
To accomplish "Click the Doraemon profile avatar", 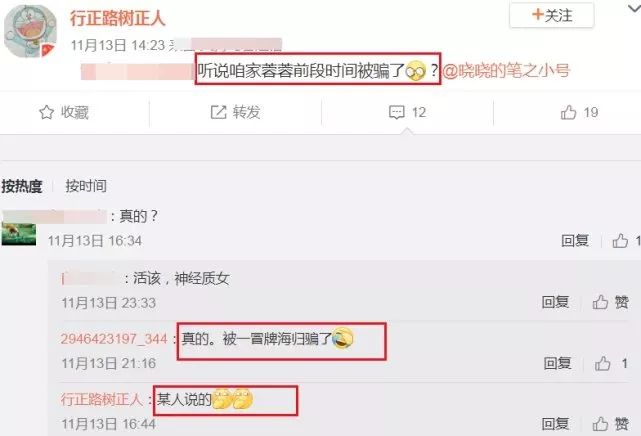I will pyautogui.click(x=30, y=31).
